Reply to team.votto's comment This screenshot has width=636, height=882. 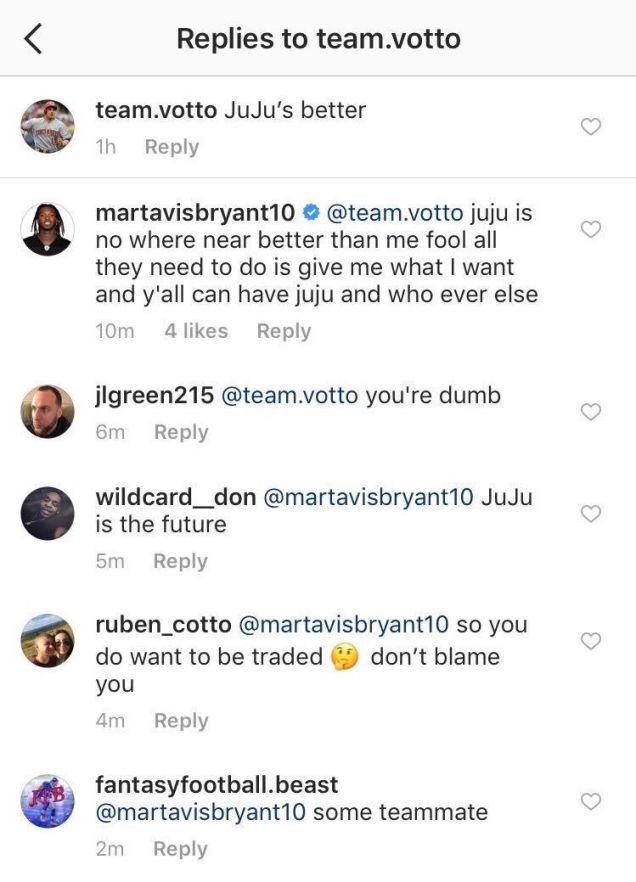tap(172, 147)
